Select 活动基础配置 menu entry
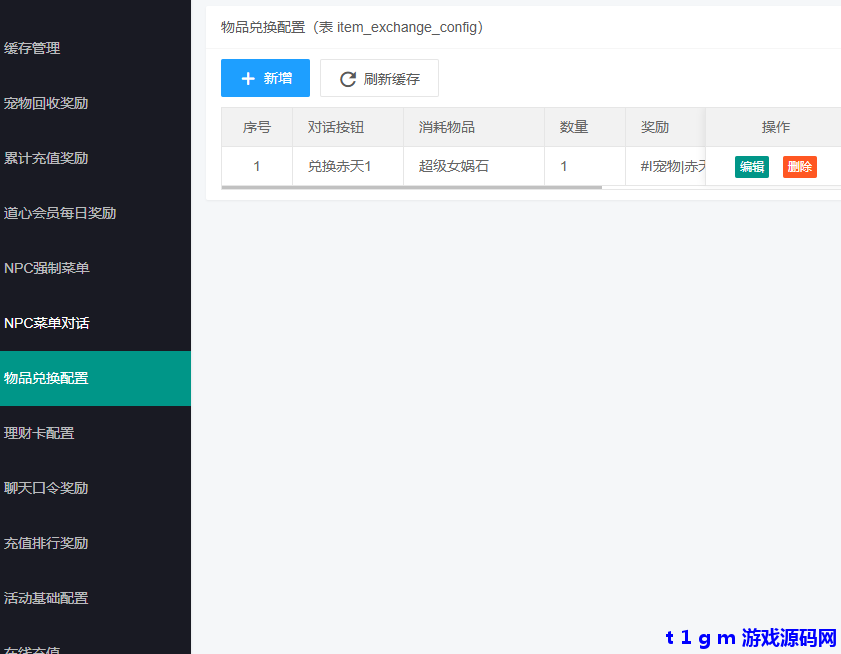This screenshot has width=841, height=654. pyautogui.click(x=46, y=598)
